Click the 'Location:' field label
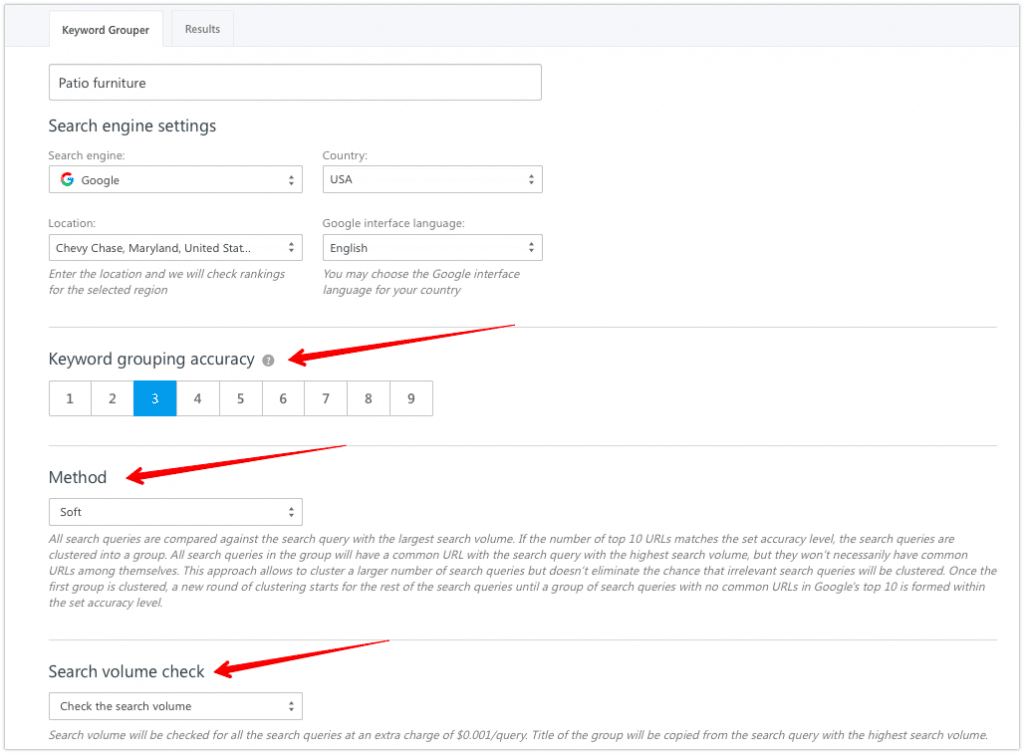This screenshot has height=754, width=1024. click(x=72, y=223)
